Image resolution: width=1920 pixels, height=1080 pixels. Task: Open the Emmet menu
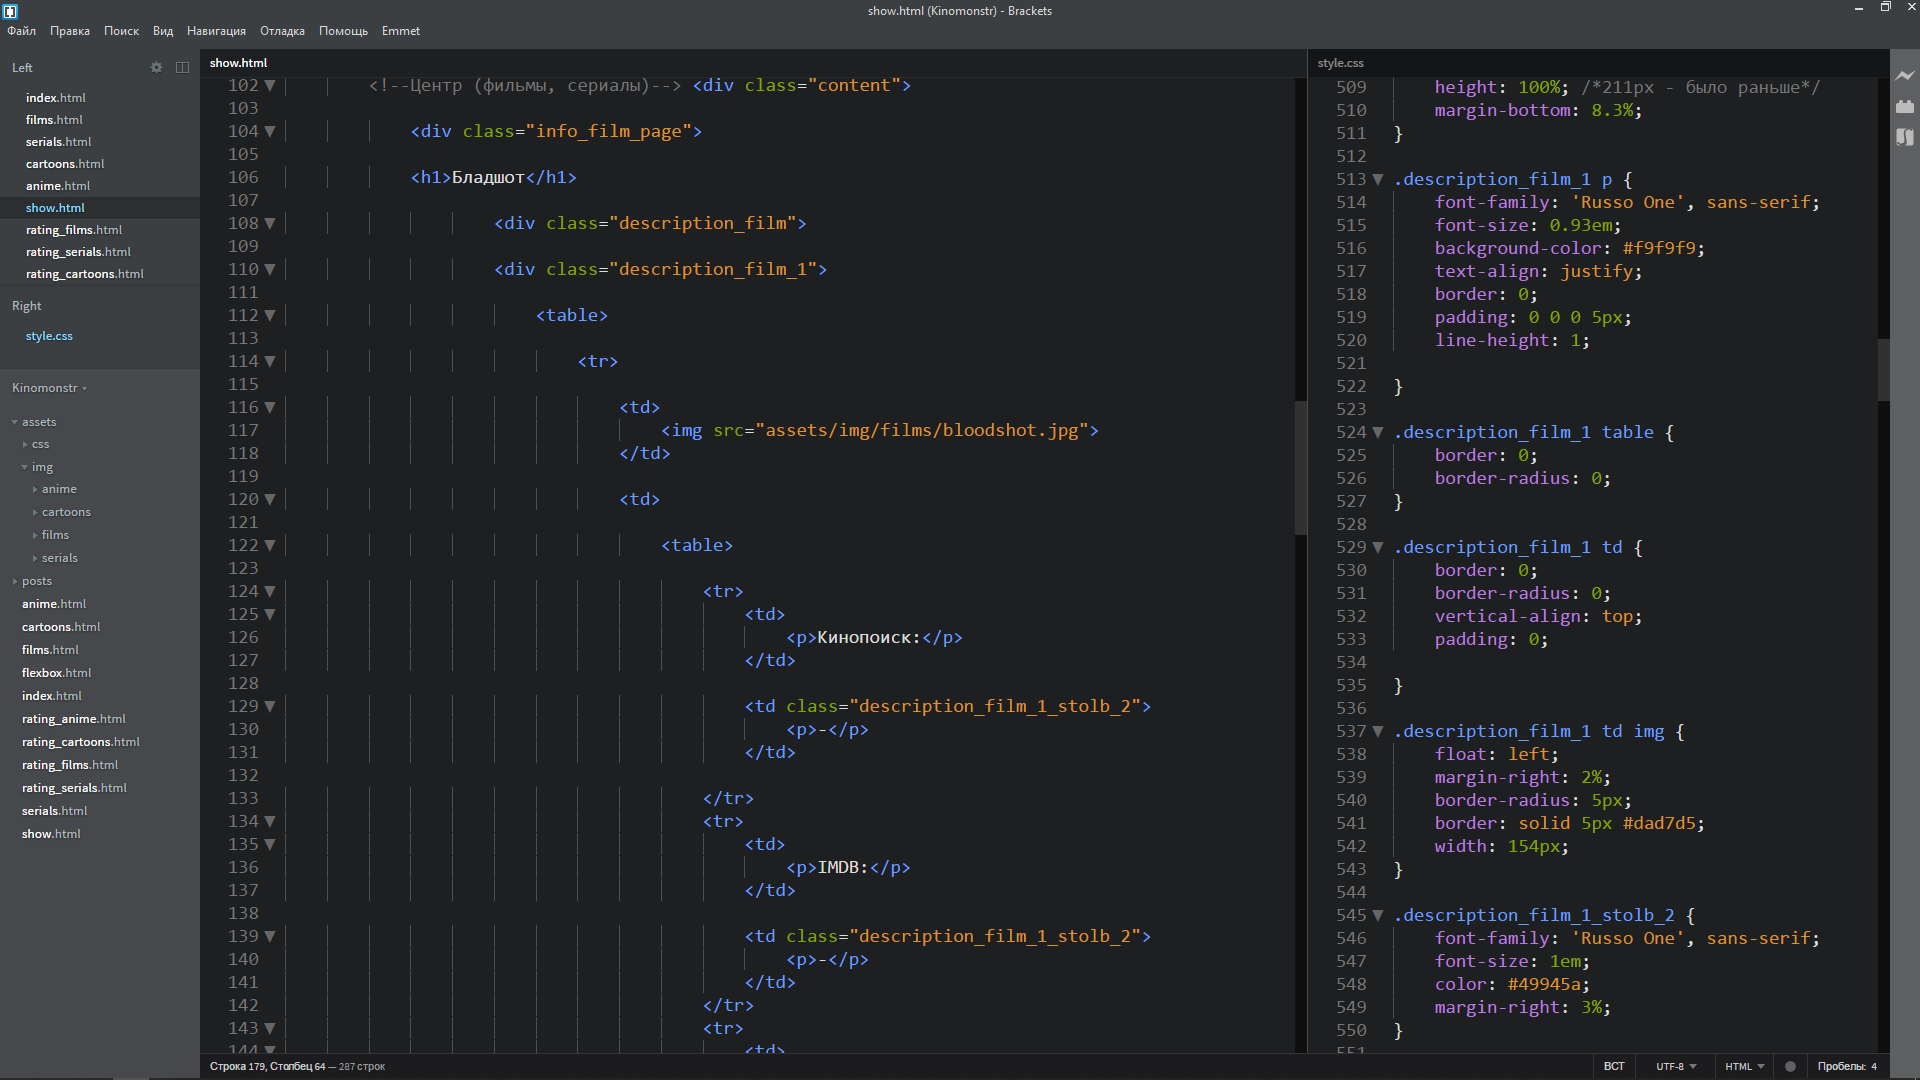point(401,31)
